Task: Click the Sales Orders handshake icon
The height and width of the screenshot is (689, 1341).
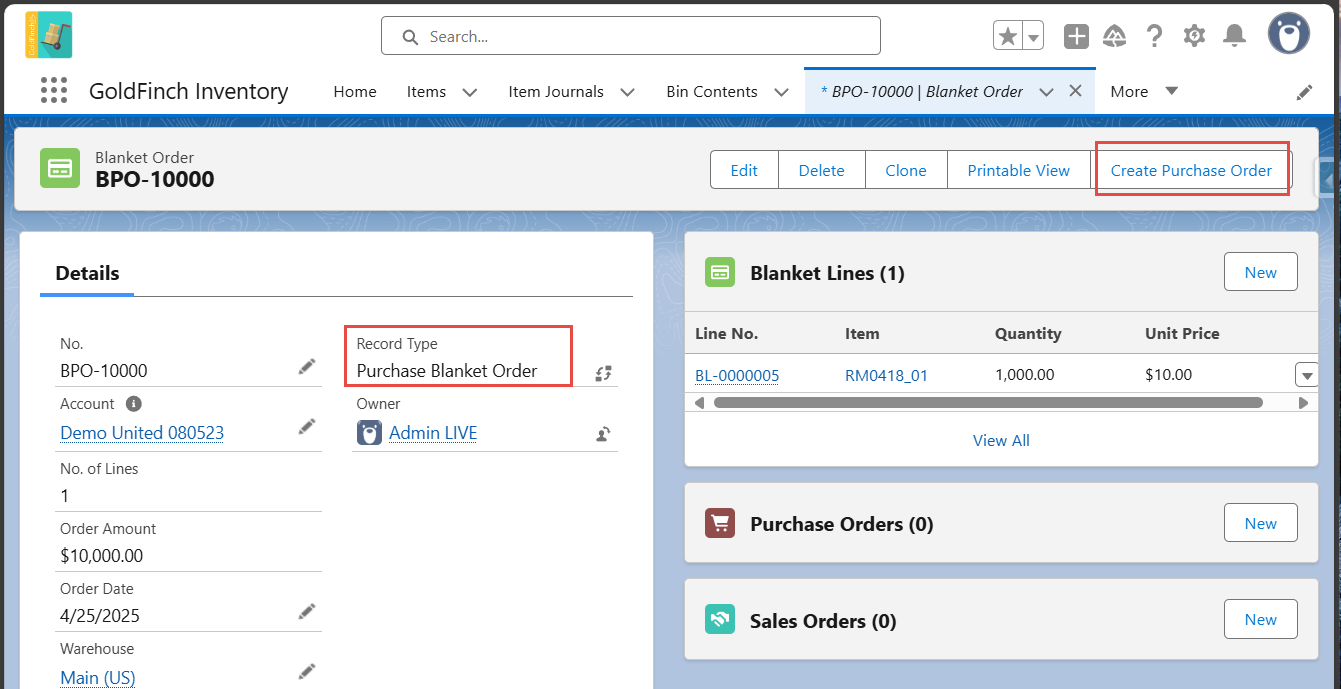Action: (720, 620)
